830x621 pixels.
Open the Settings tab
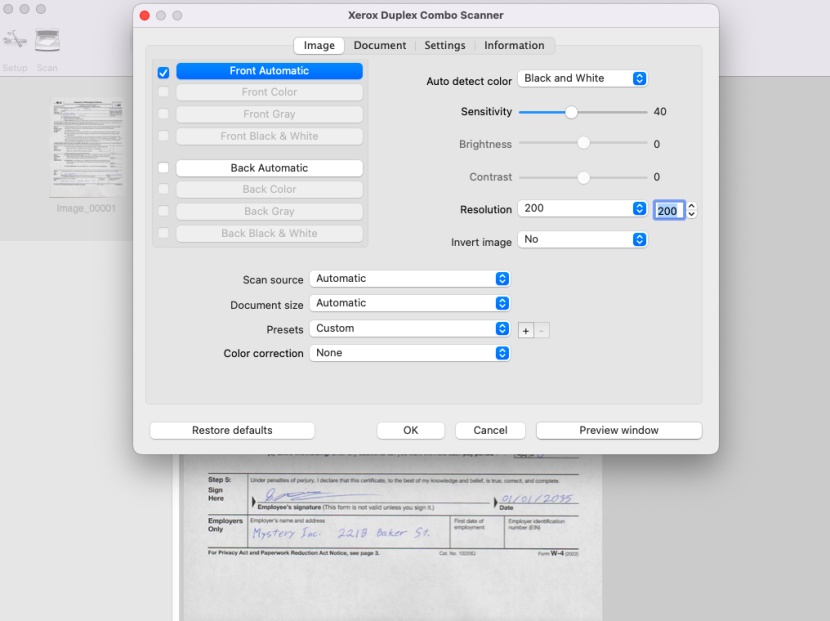[x=445, y=45]
